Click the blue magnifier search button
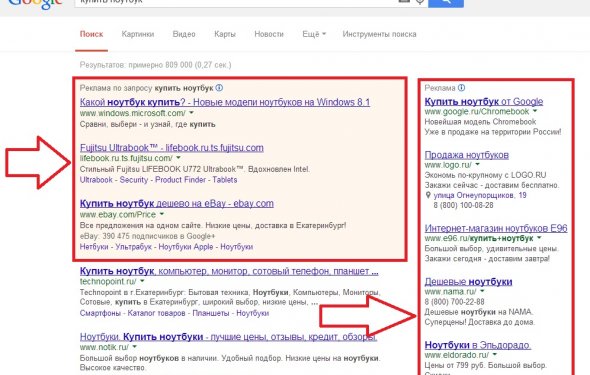The width and height of the screenshot is (590, 375). click(446, 3)
